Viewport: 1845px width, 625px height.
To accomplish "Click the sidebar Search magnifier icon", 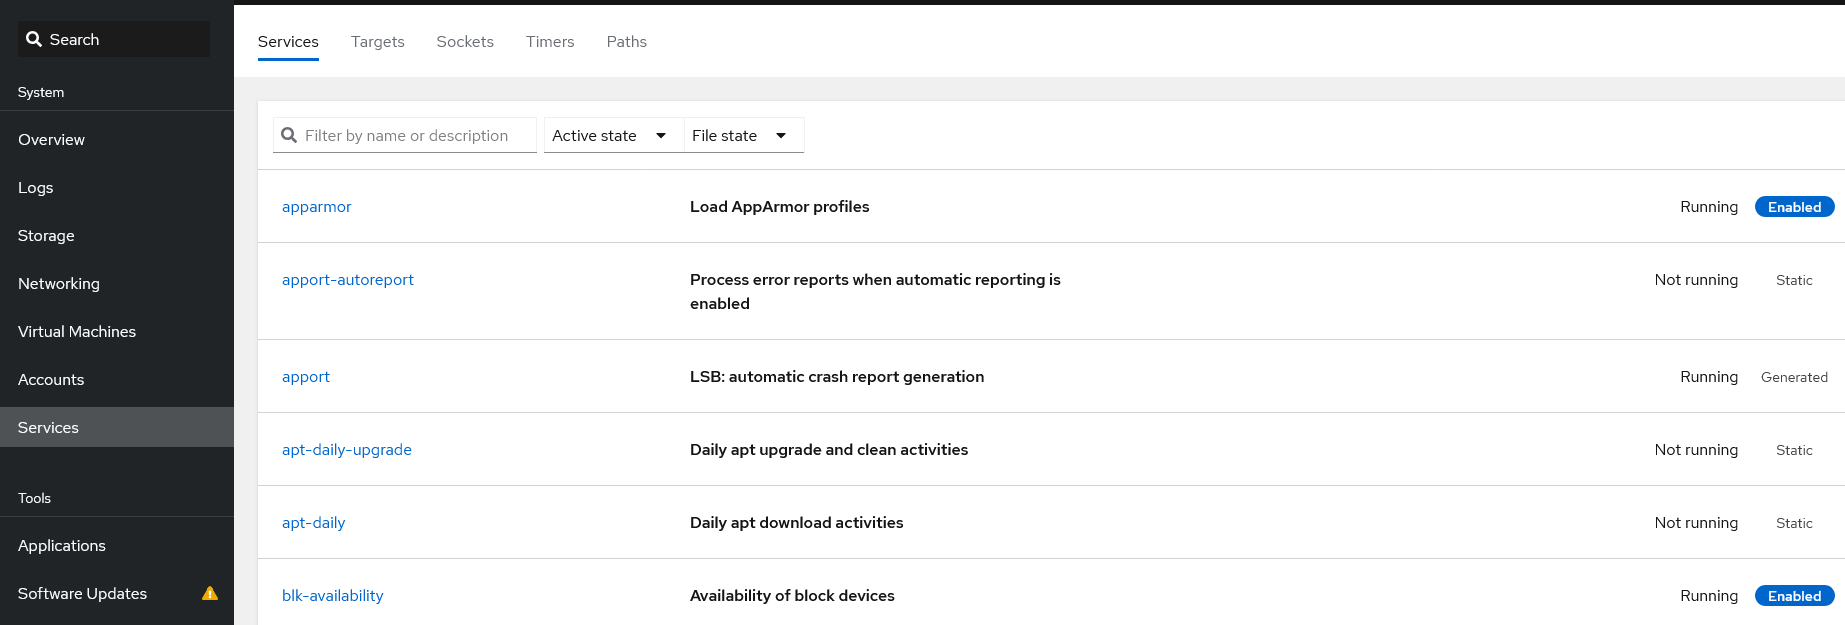I will click(34, 39).
